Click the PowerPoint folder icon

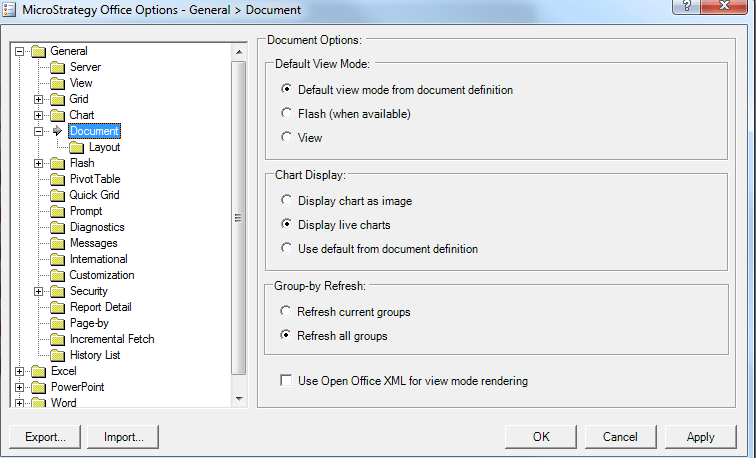[x=38, y=387]
